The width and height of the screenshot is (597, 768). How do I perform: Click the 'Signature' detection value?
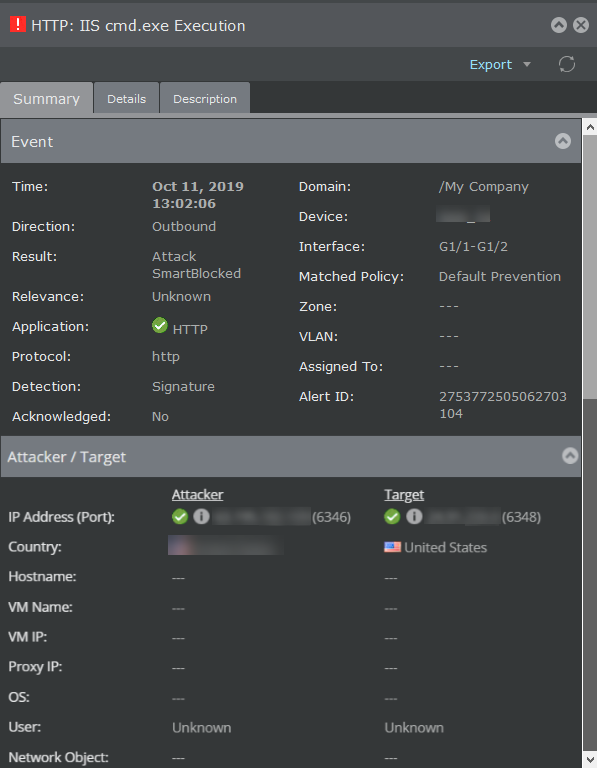tap(183, 387)
